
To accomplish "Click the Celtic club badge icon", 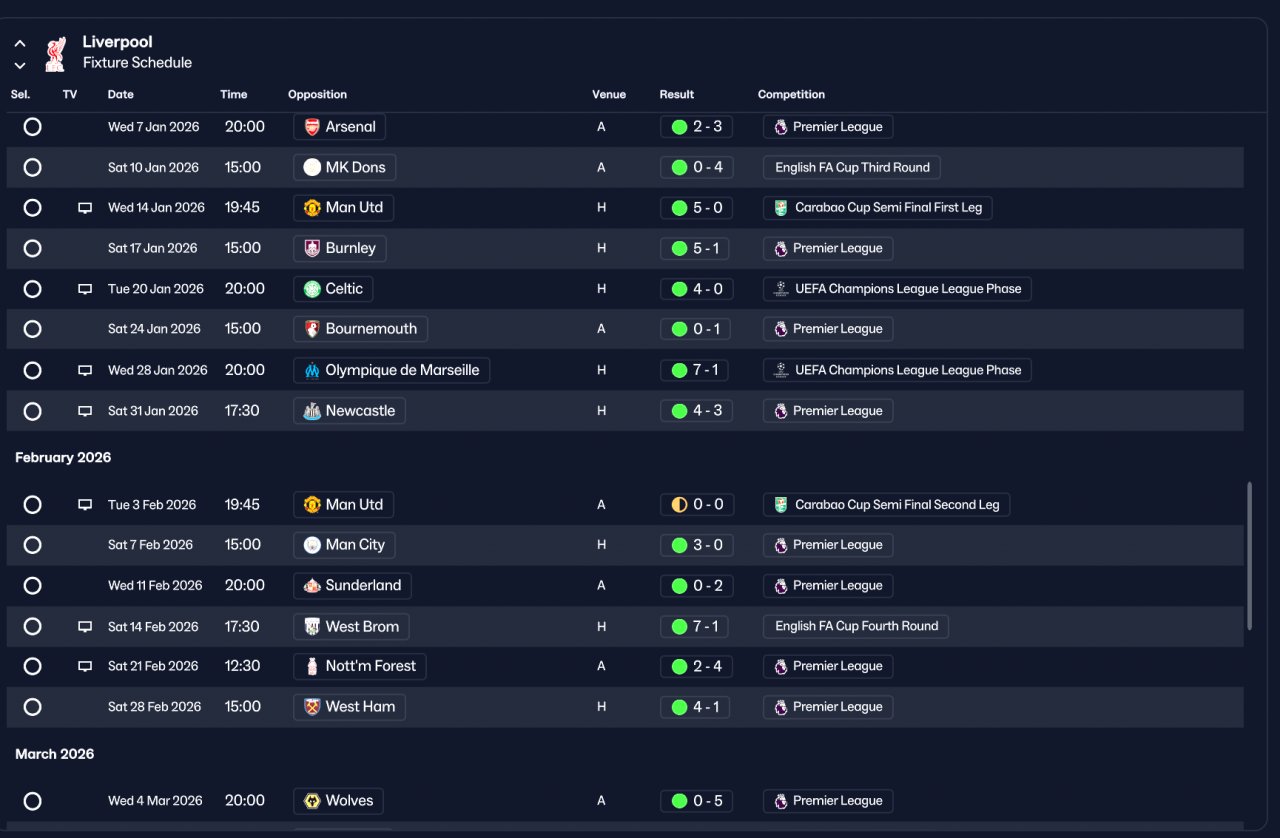I will (x=312, y=289).
